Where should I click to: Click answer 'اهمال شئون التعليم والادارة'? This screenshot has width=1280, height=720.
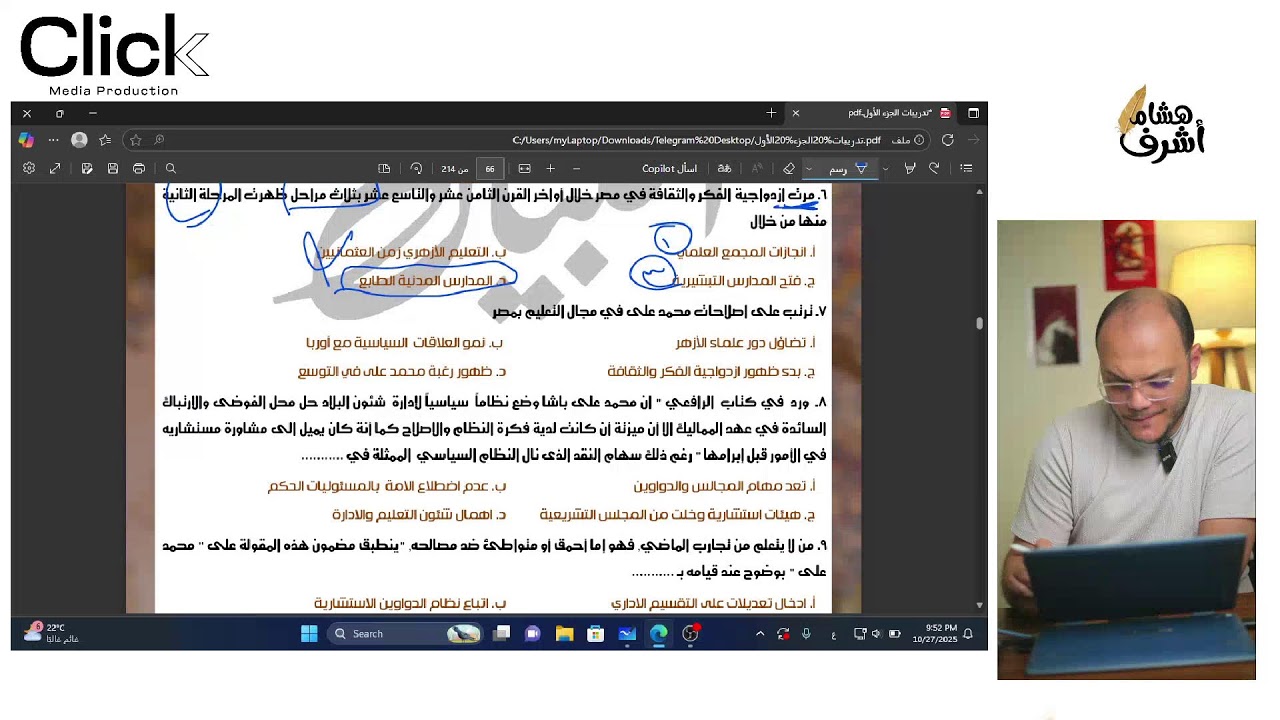[410, 514]
